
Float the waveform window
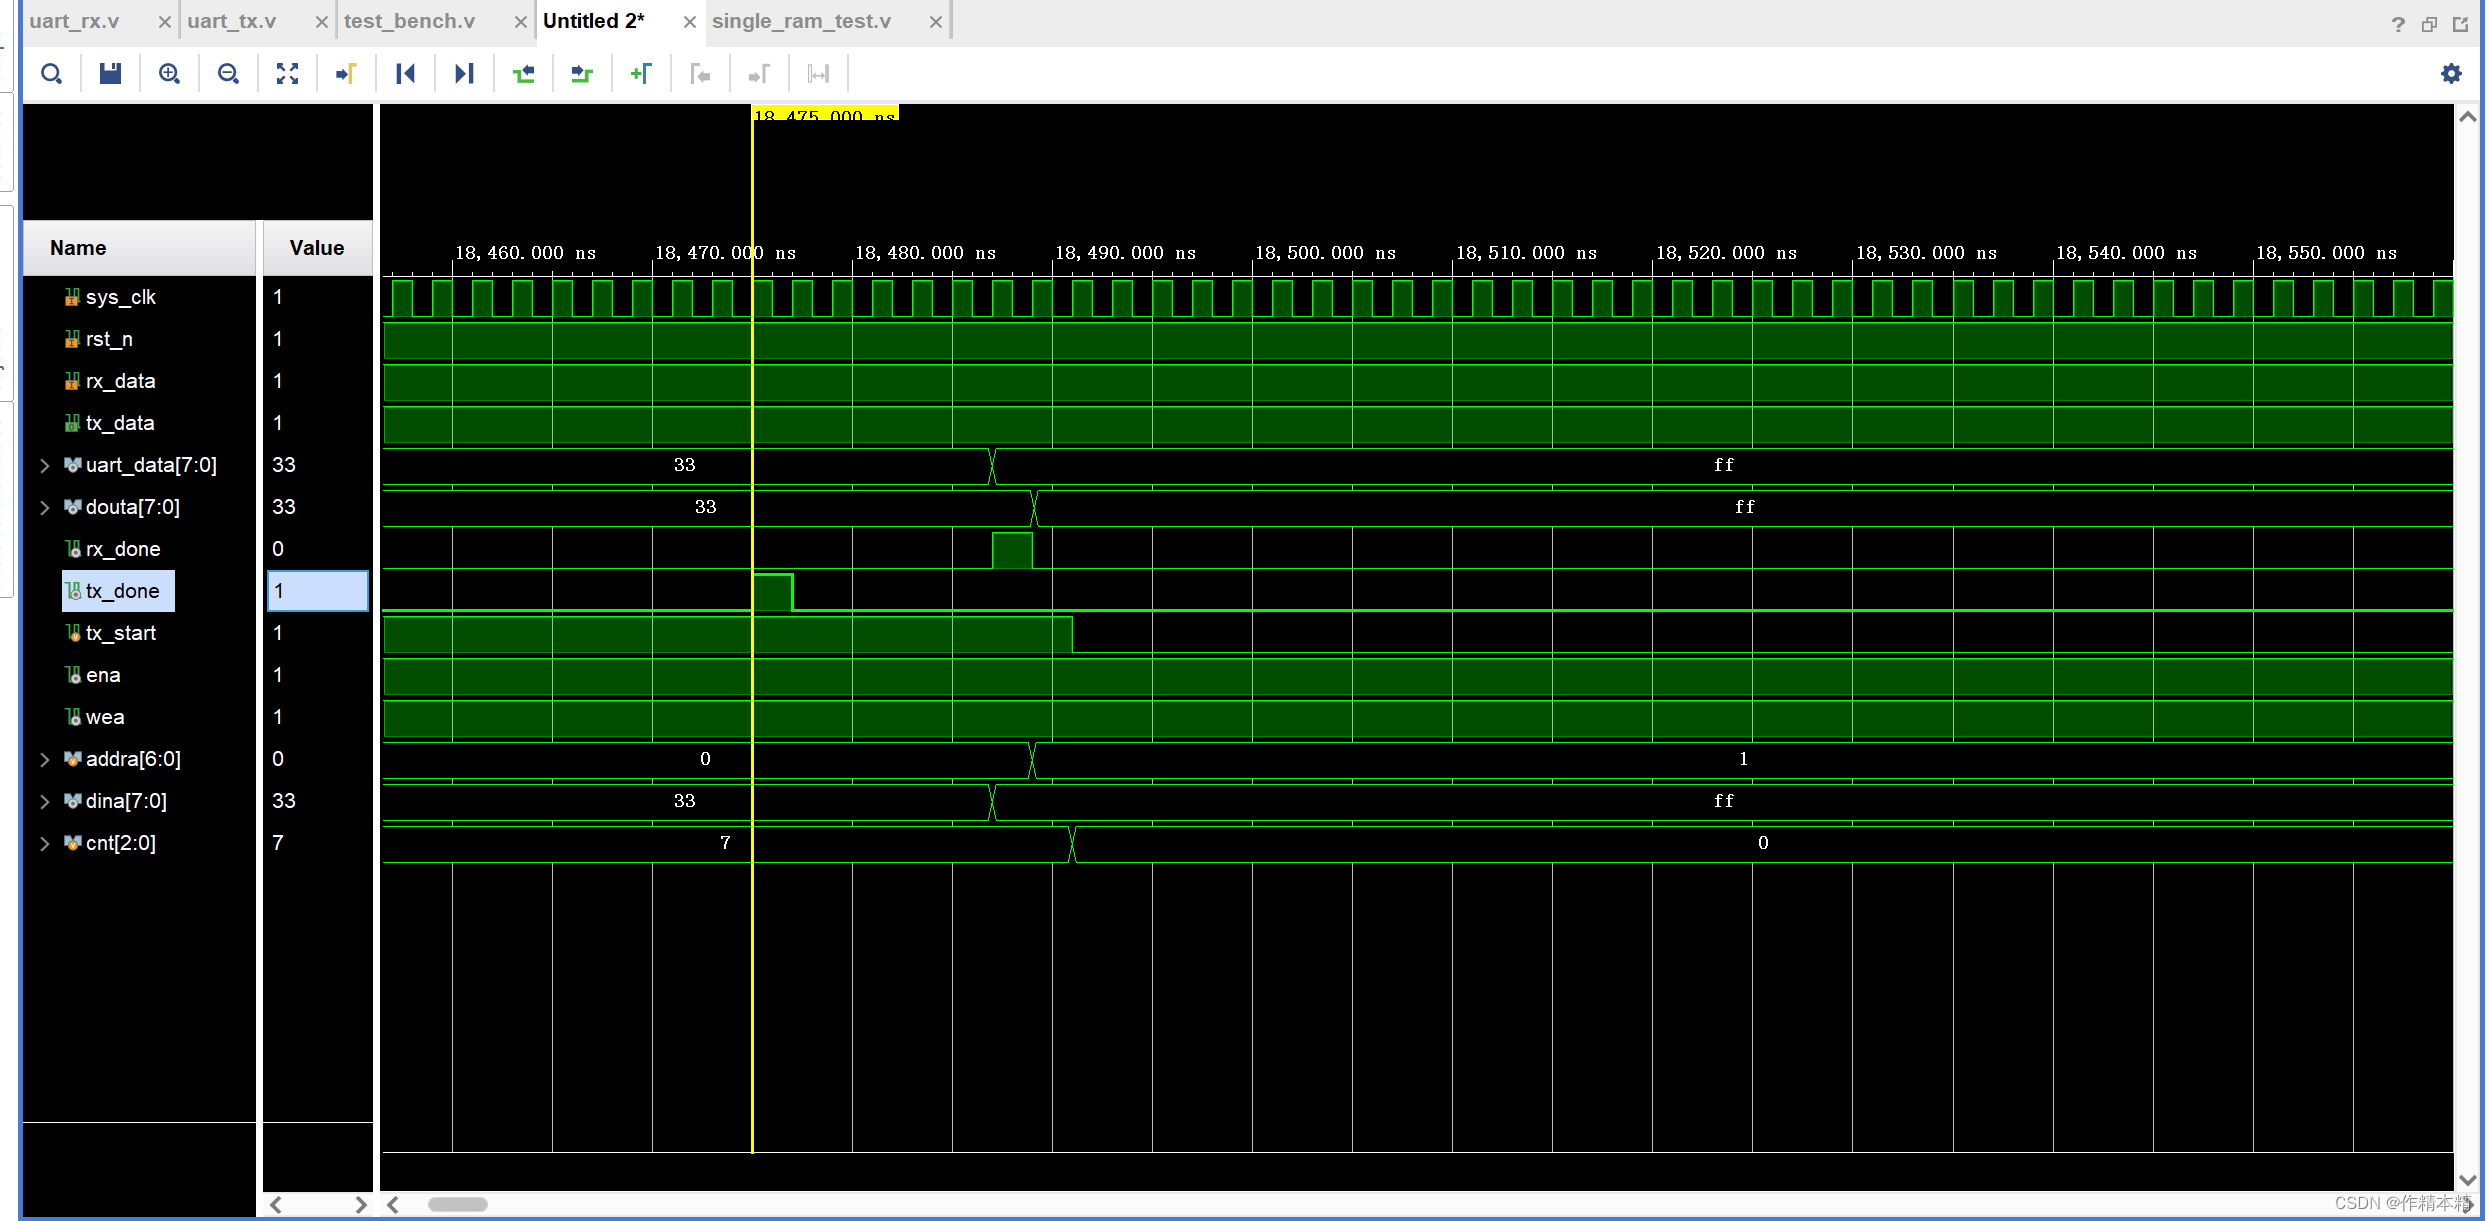(x=2429, y=23)
